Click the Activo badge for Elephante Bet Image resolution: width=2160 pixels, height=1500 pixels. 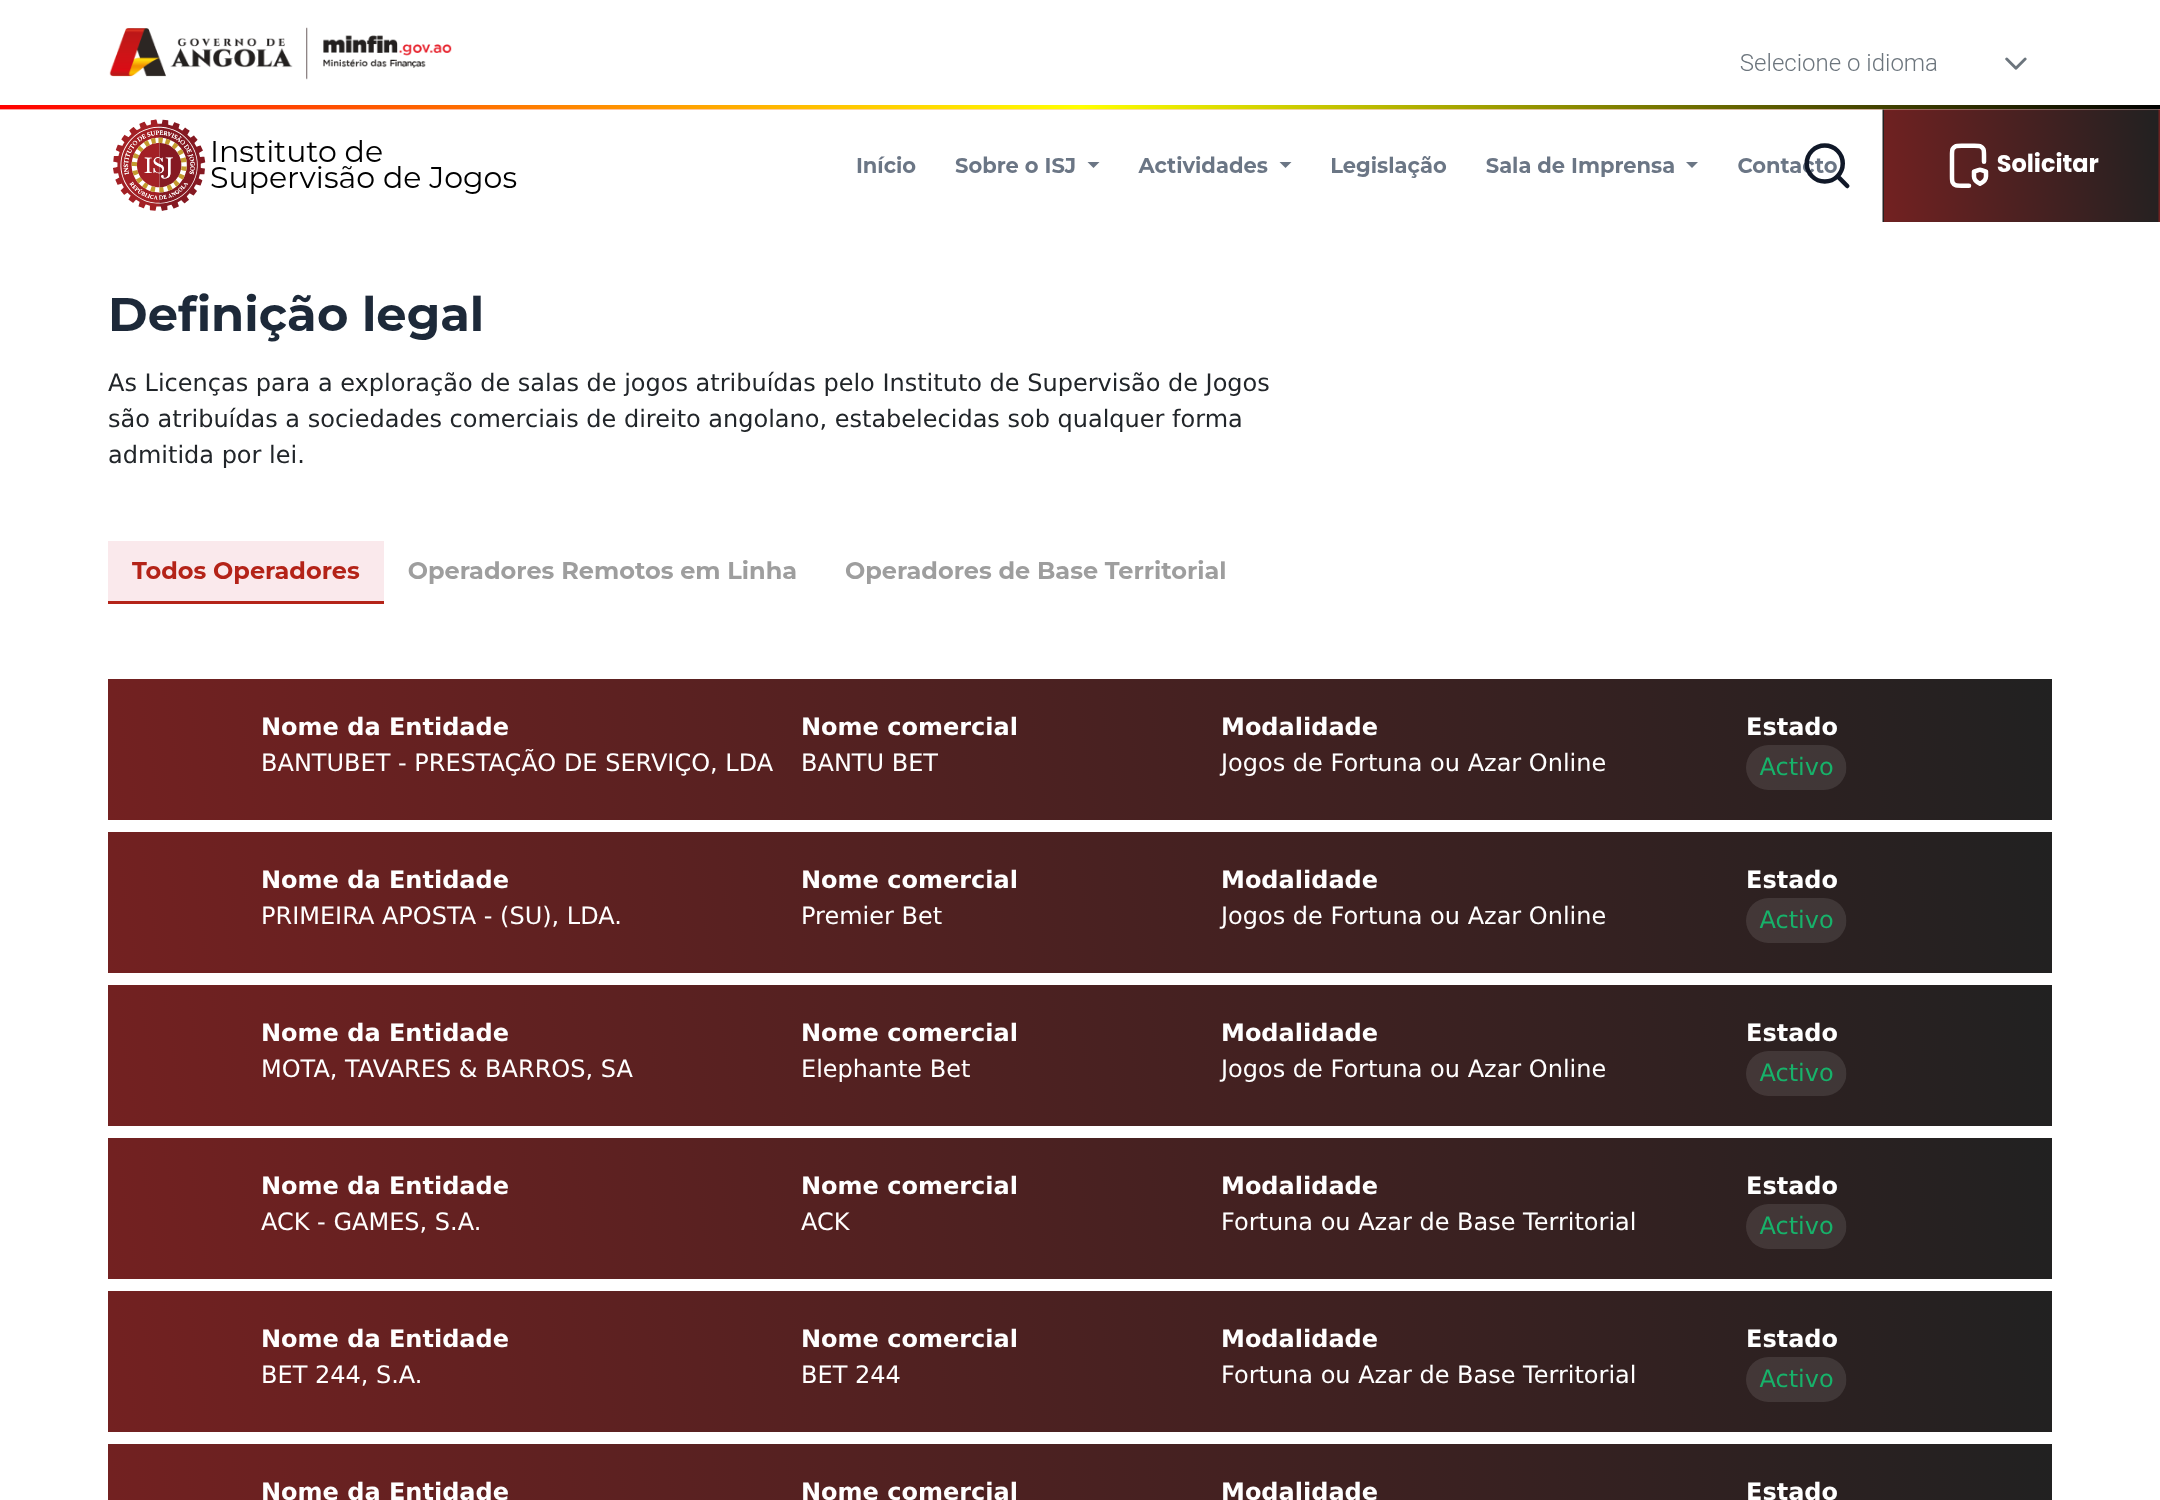click(1796, 1073)
